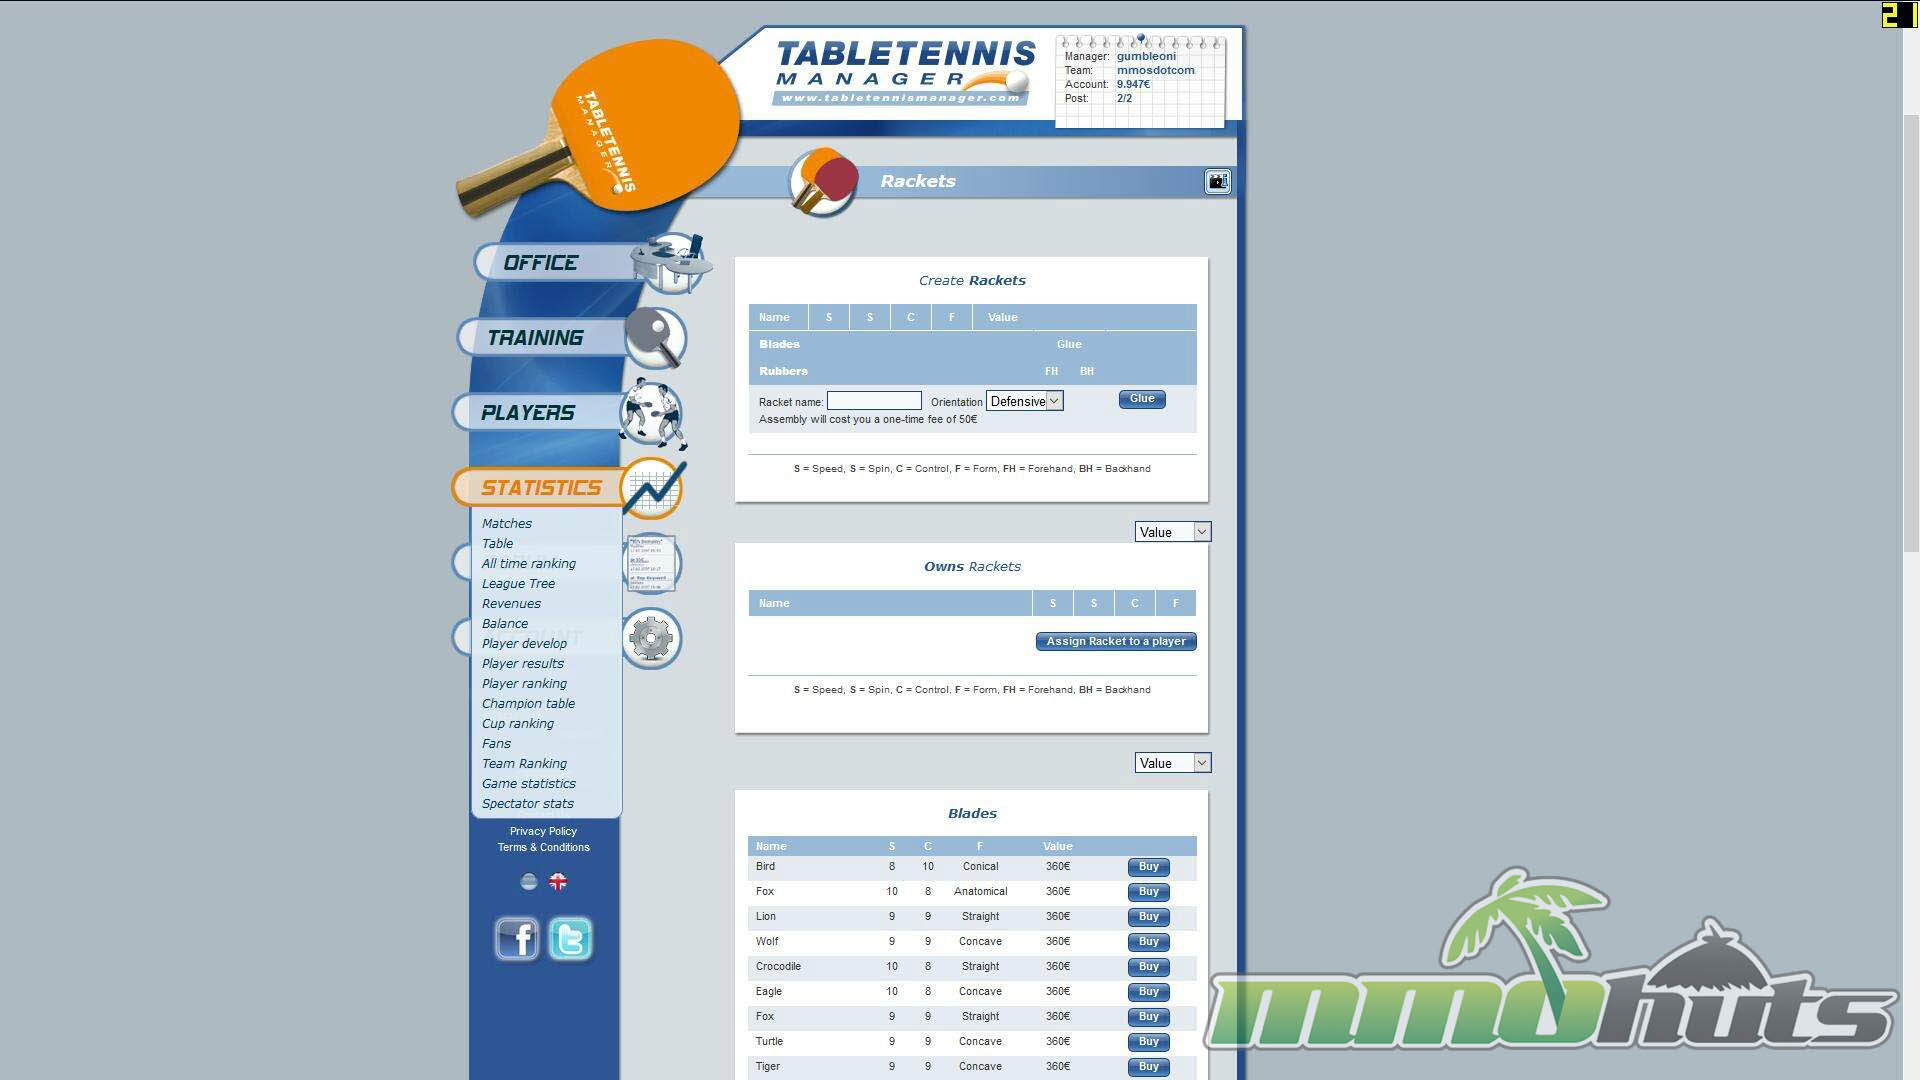The image size is (1920, 1080).
Task: Open Champion table in the statistics list
Action: coord(528,704)
